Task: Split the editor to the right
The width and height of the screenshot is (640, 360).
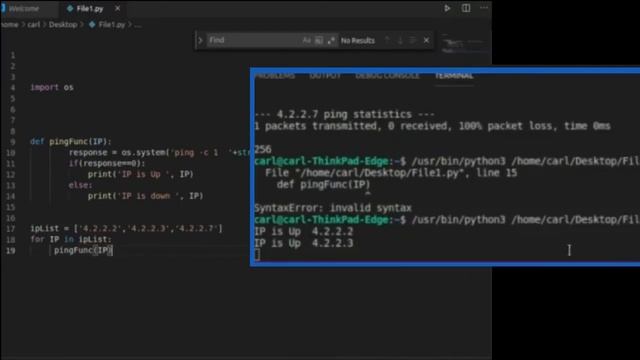Action: 466,8
